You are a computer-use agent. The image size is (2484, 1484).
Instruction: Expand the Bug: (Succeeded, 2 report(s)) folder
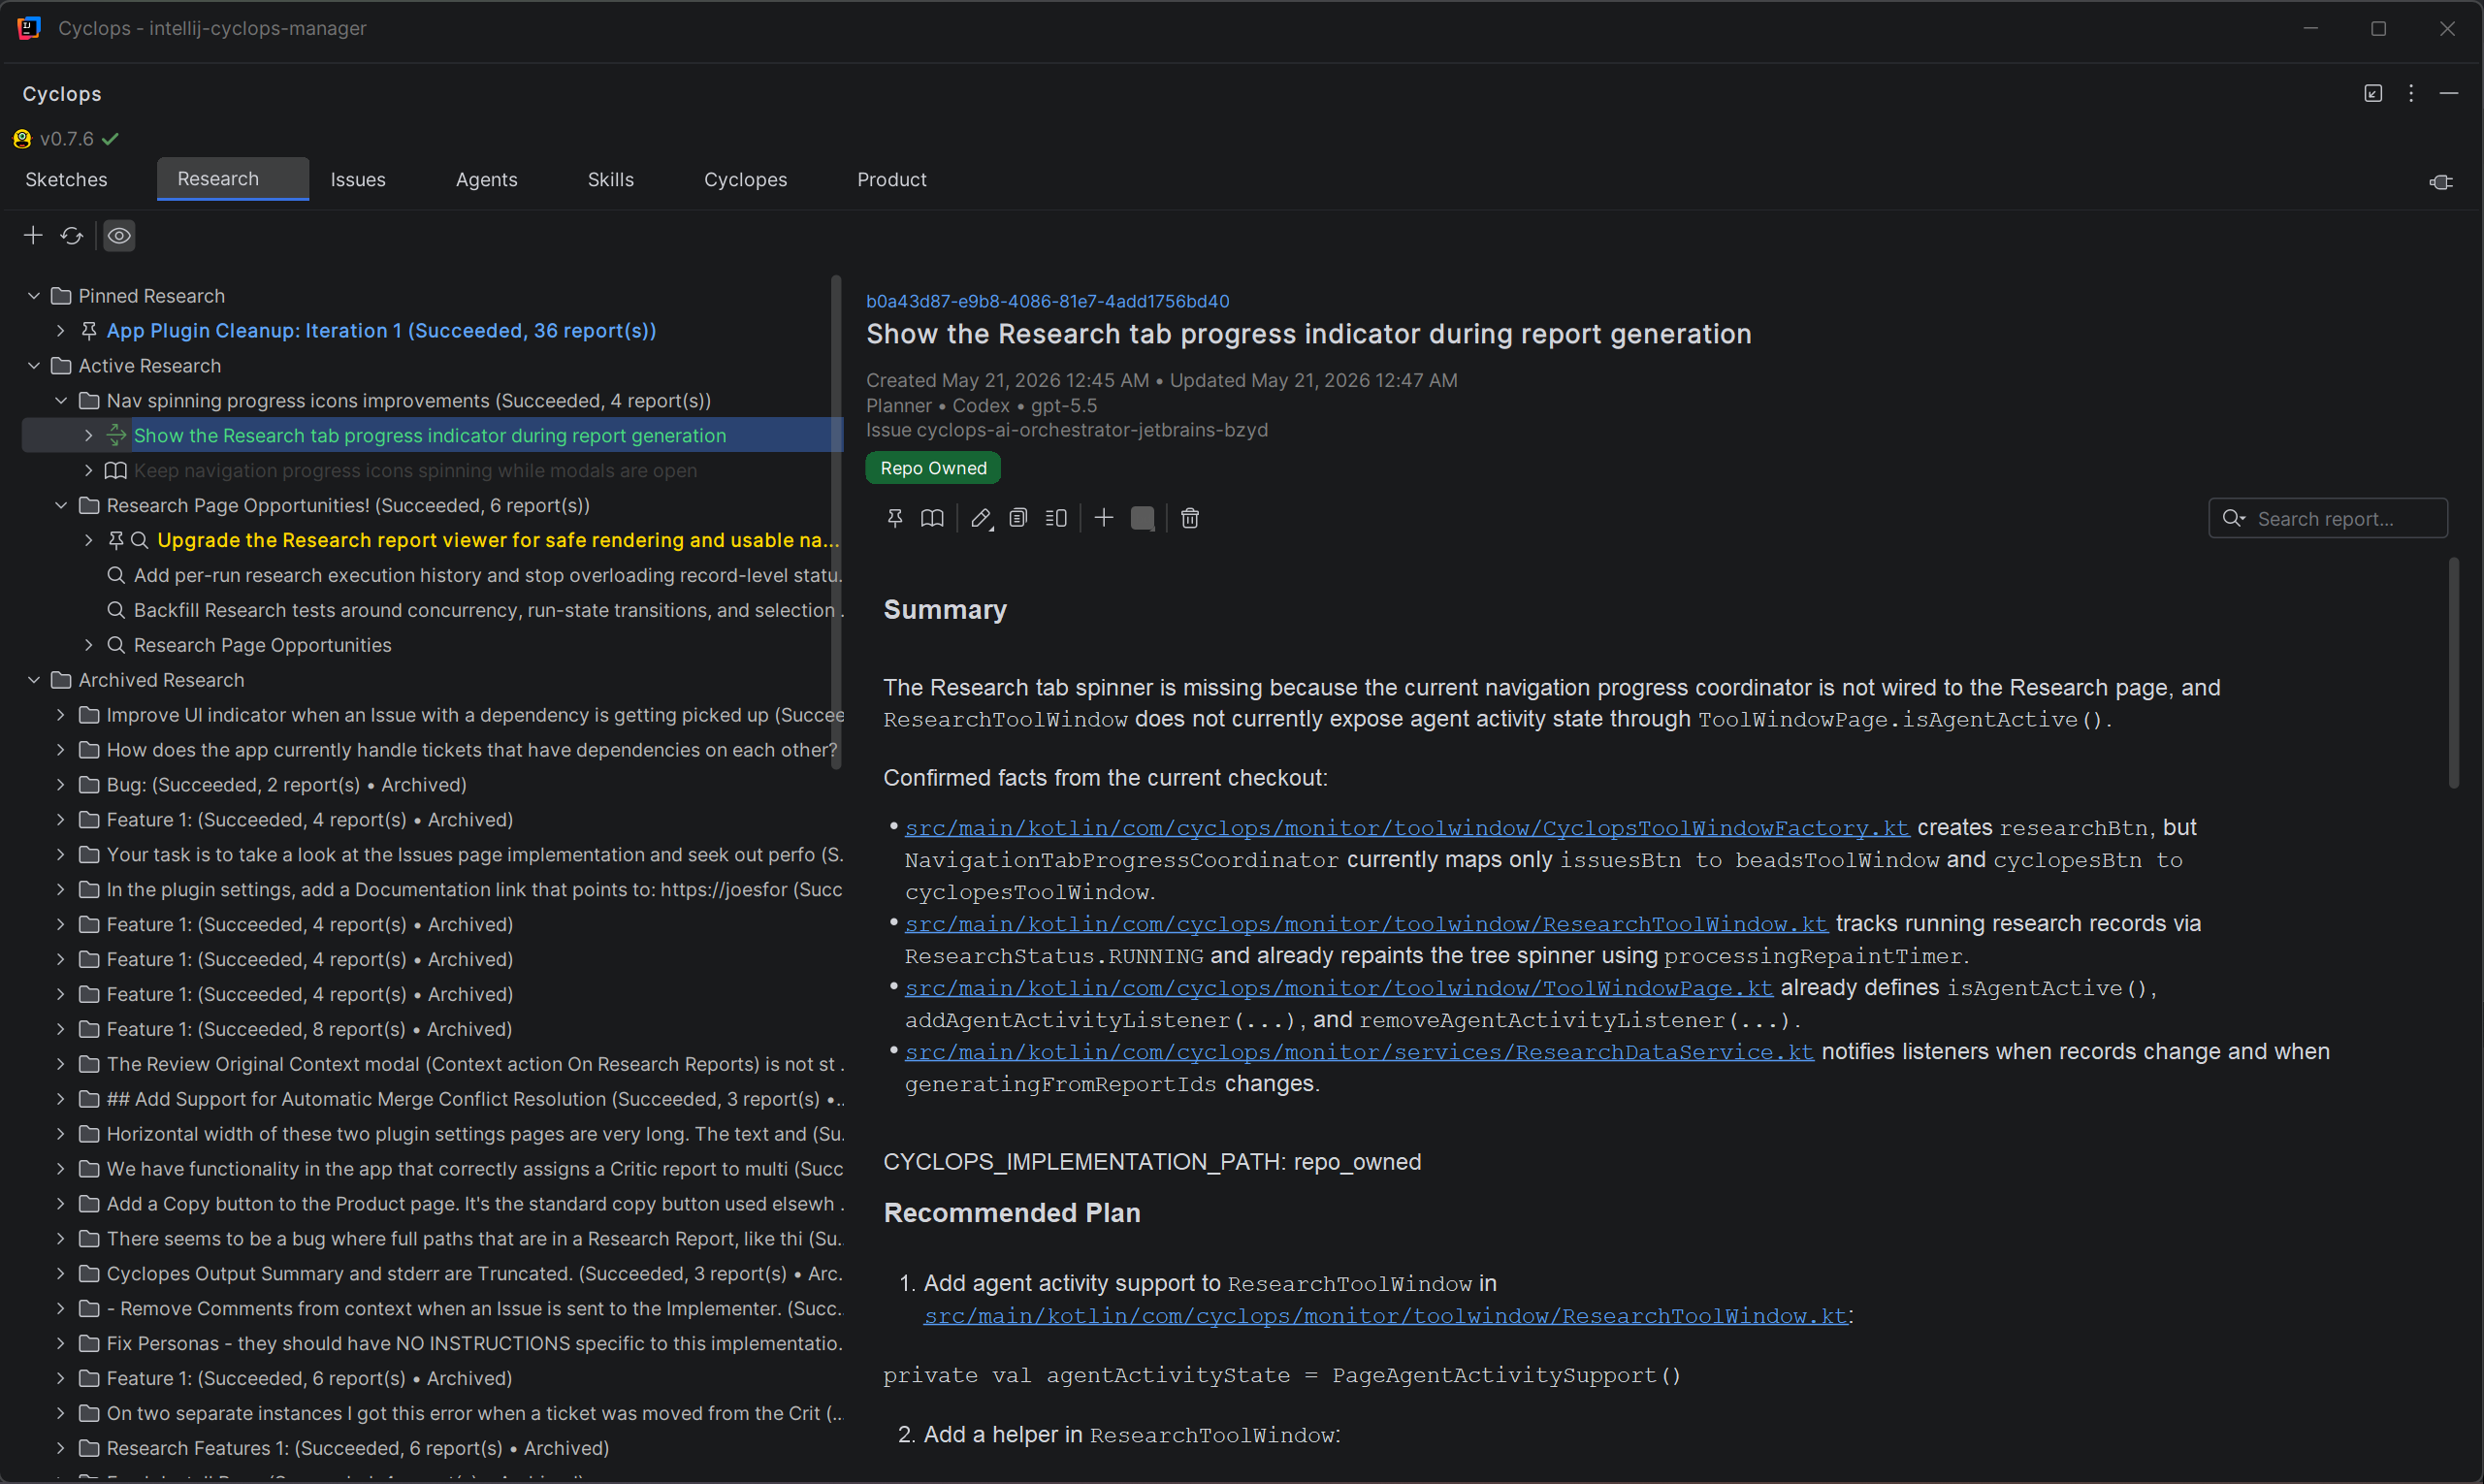point(61,785)
